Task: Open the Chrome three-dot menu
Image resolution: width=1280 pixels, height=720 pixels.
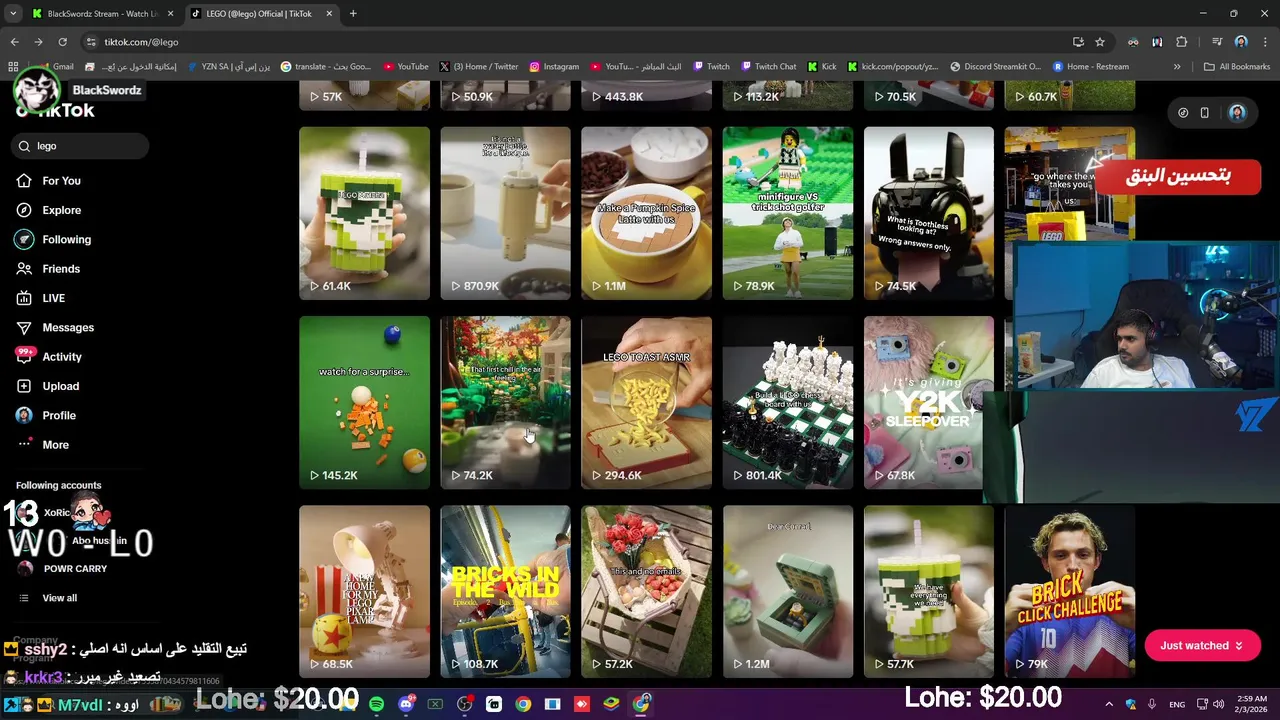Action: (1265, 42)
